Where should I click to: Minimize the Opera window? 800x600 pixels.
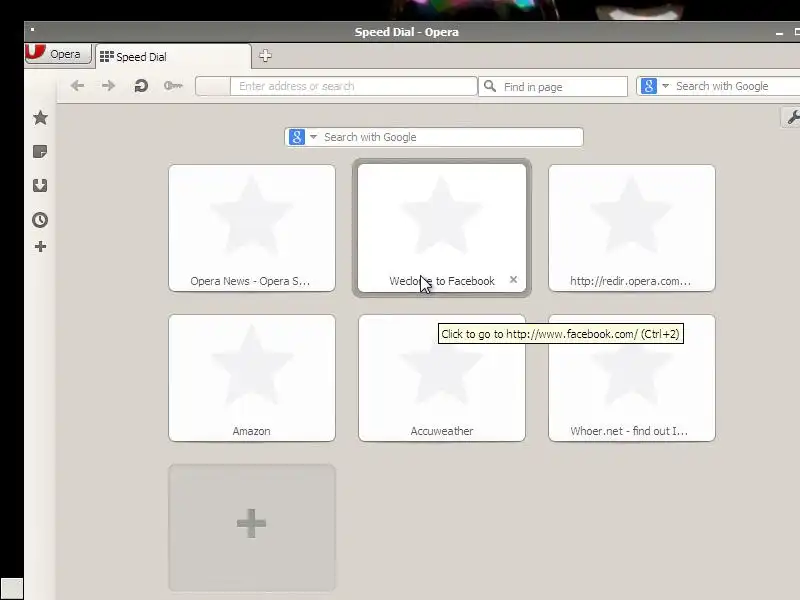(x=779, y=33)
